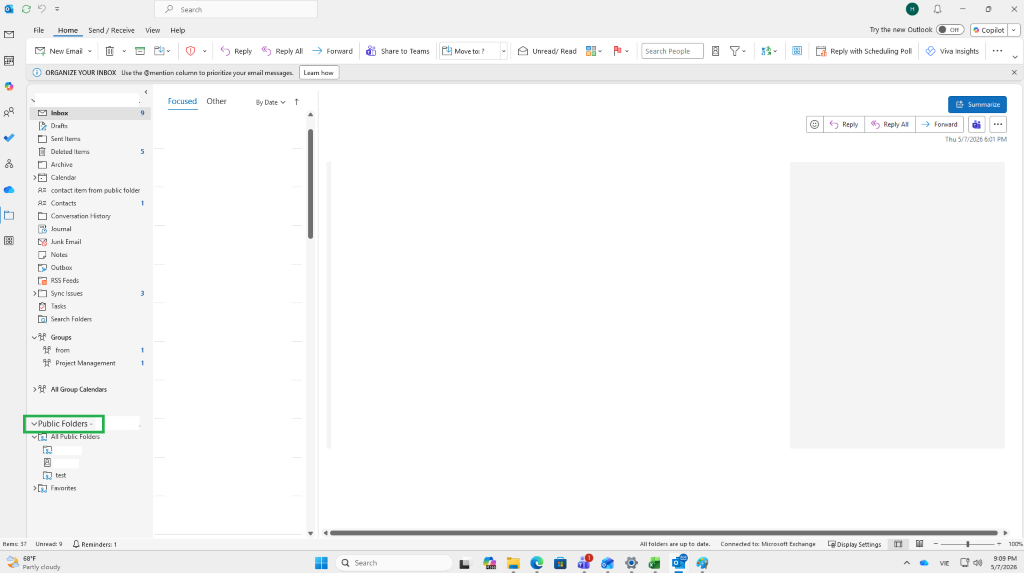
Task: Expand the Favorites public folder
Action: 35,488
